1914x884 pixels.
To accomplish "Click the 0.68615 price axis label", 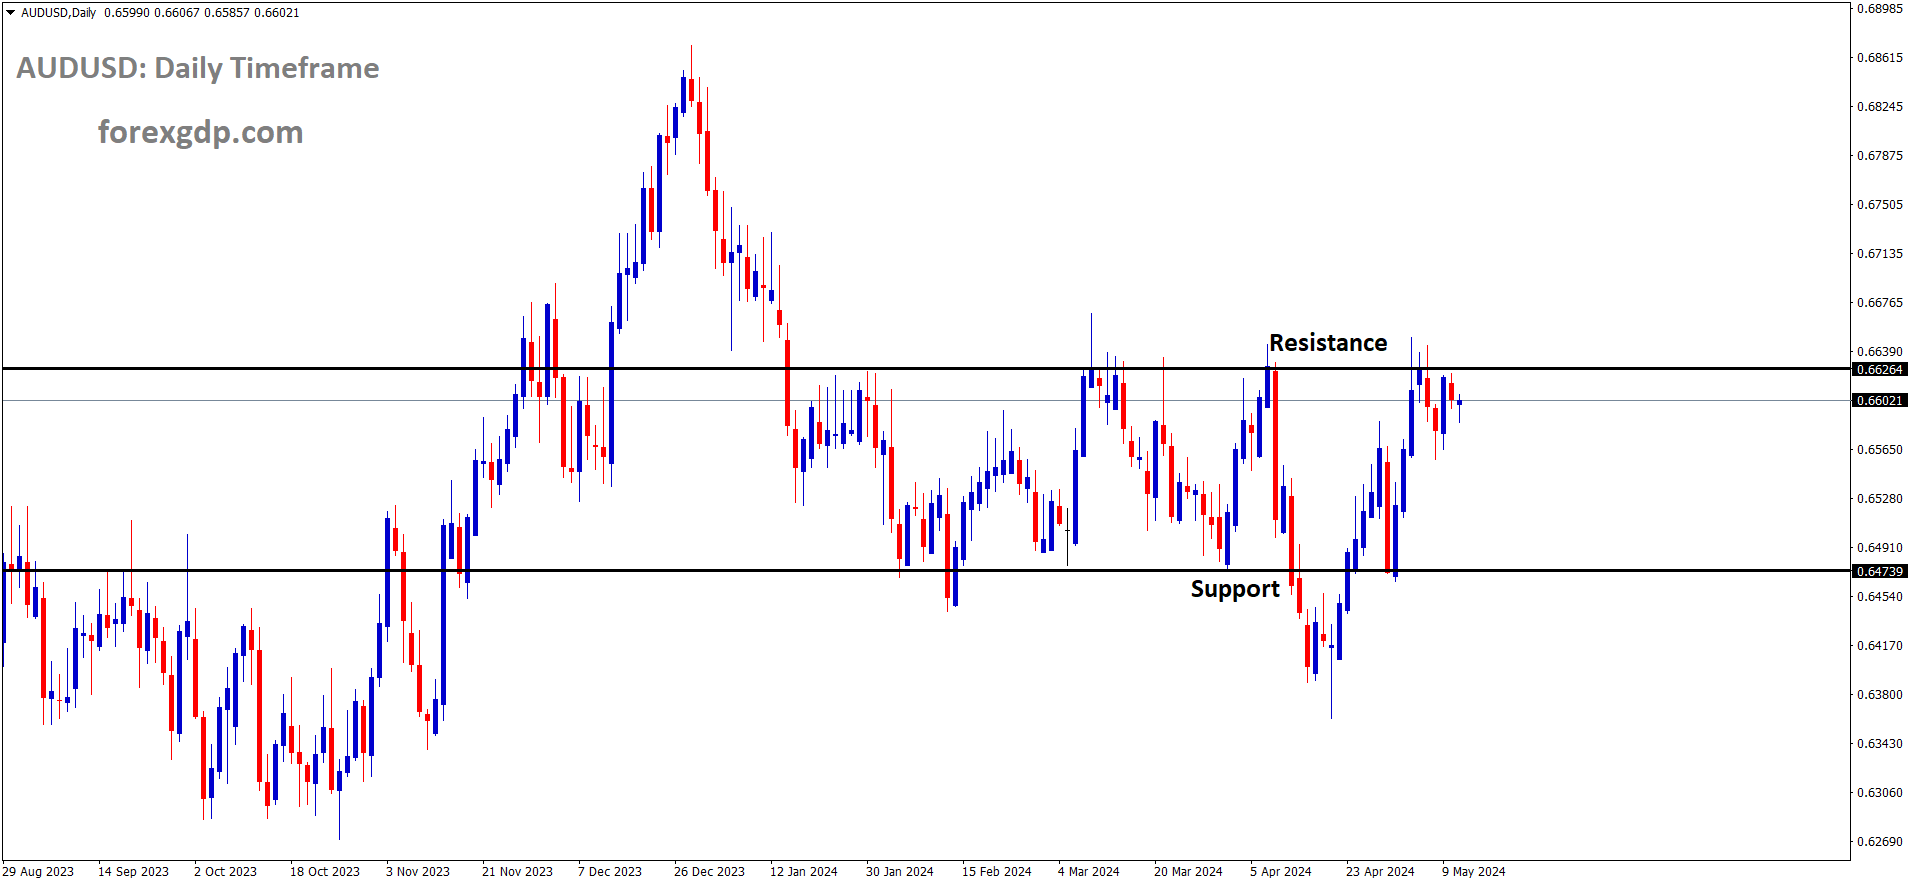I will click(x=1880, y=58).
